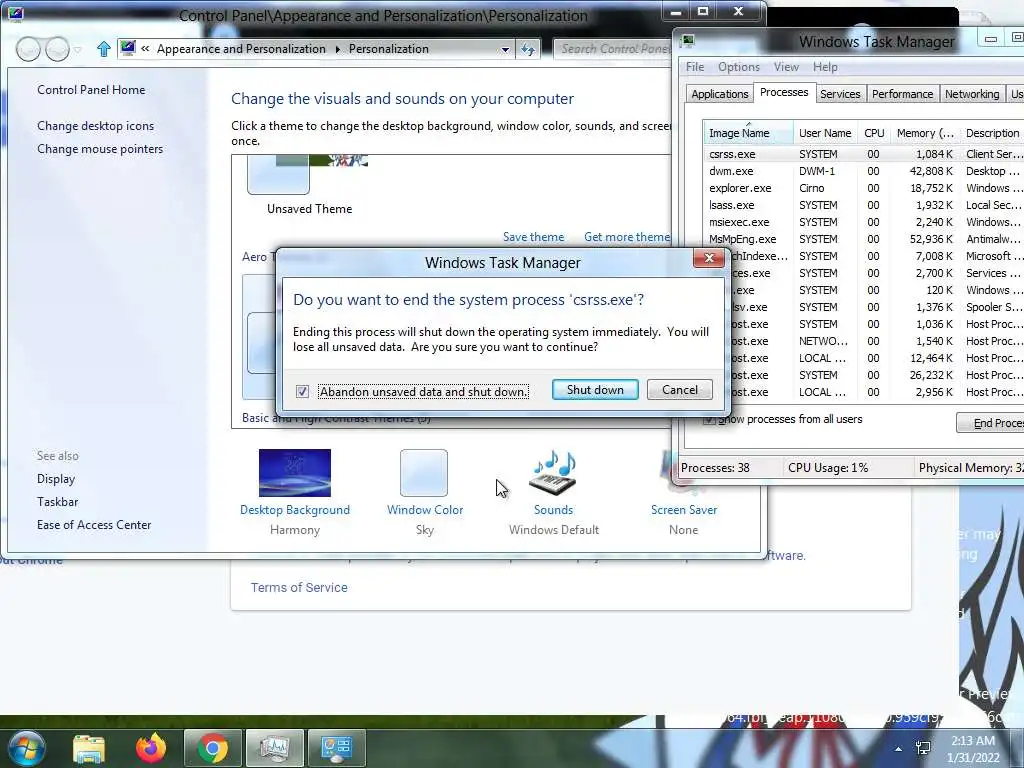
Task: Switch to Control Panel taskbar icon
Action: click(x=336, y=748)
